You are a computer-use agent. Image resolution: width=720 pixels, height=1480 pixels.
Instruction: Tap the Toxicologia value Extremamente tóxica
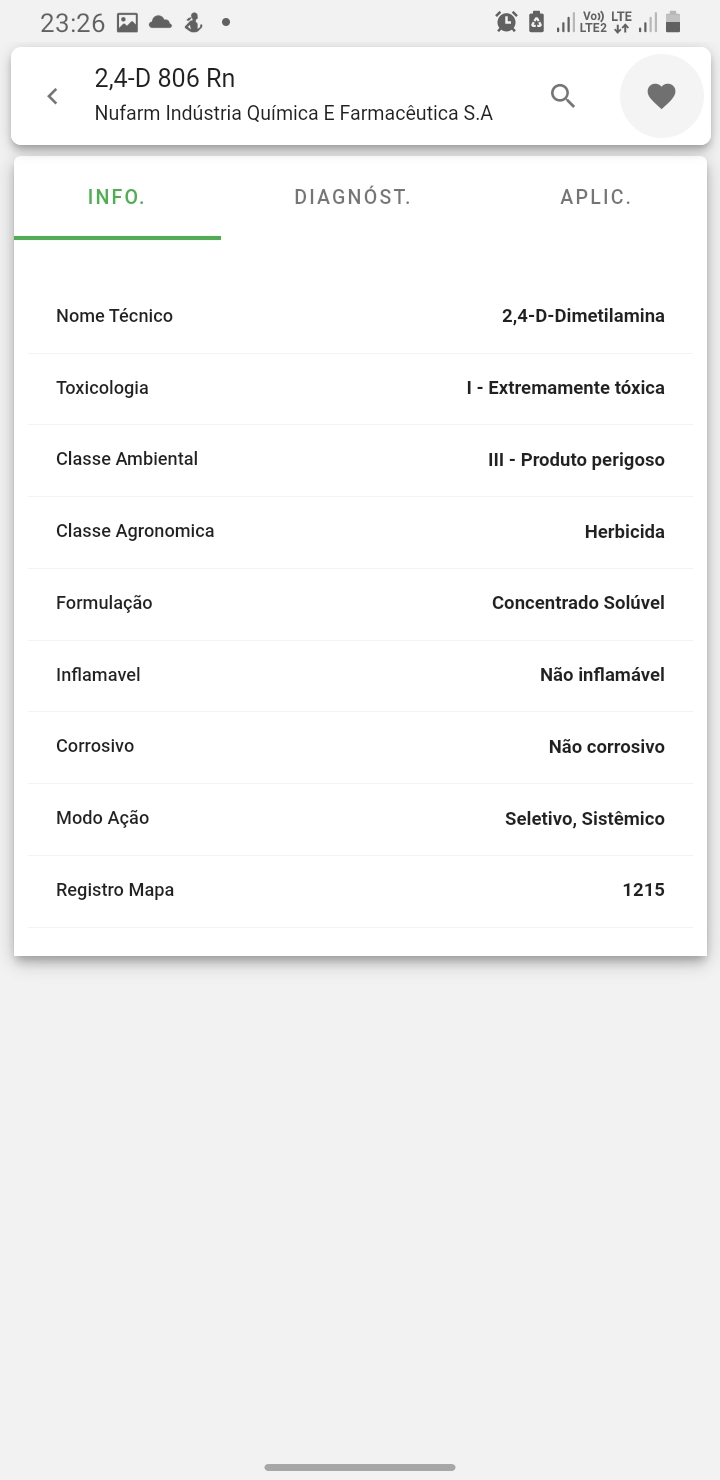[565, 388]
